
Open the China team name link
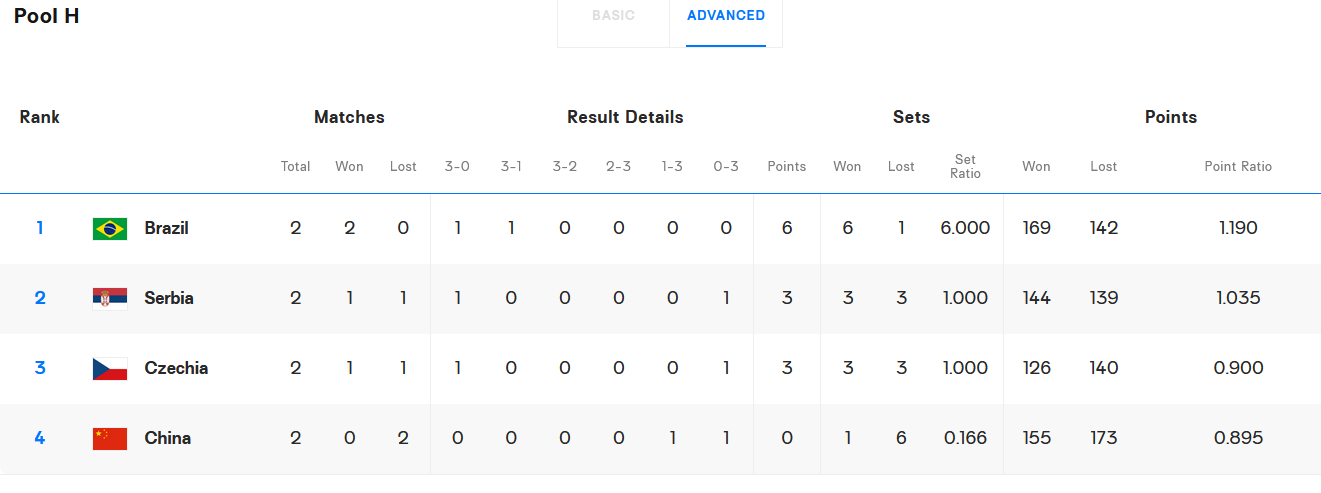(x=167, y=438)
